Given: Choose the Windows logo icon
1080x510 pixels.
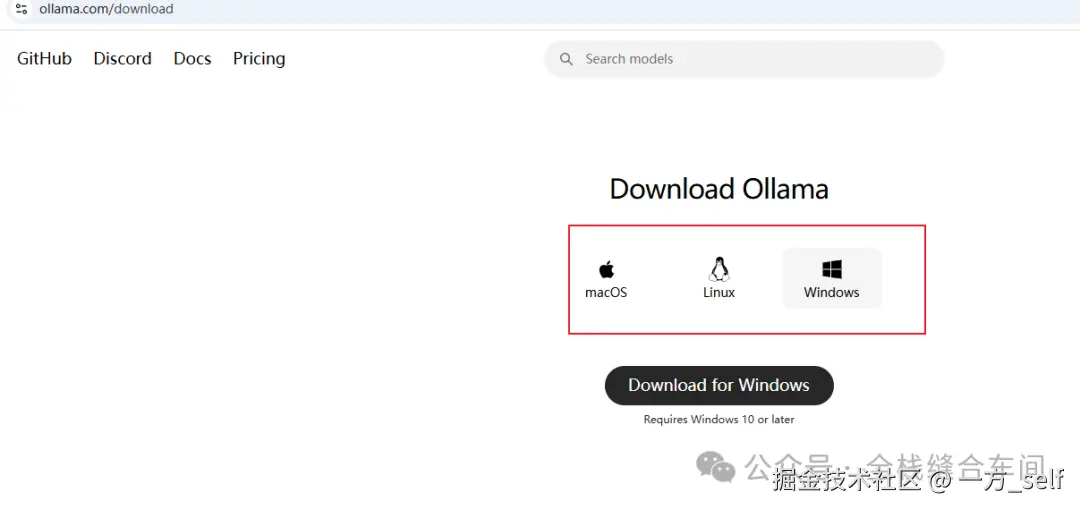Looking at the screenshot, I should (832, 269).
